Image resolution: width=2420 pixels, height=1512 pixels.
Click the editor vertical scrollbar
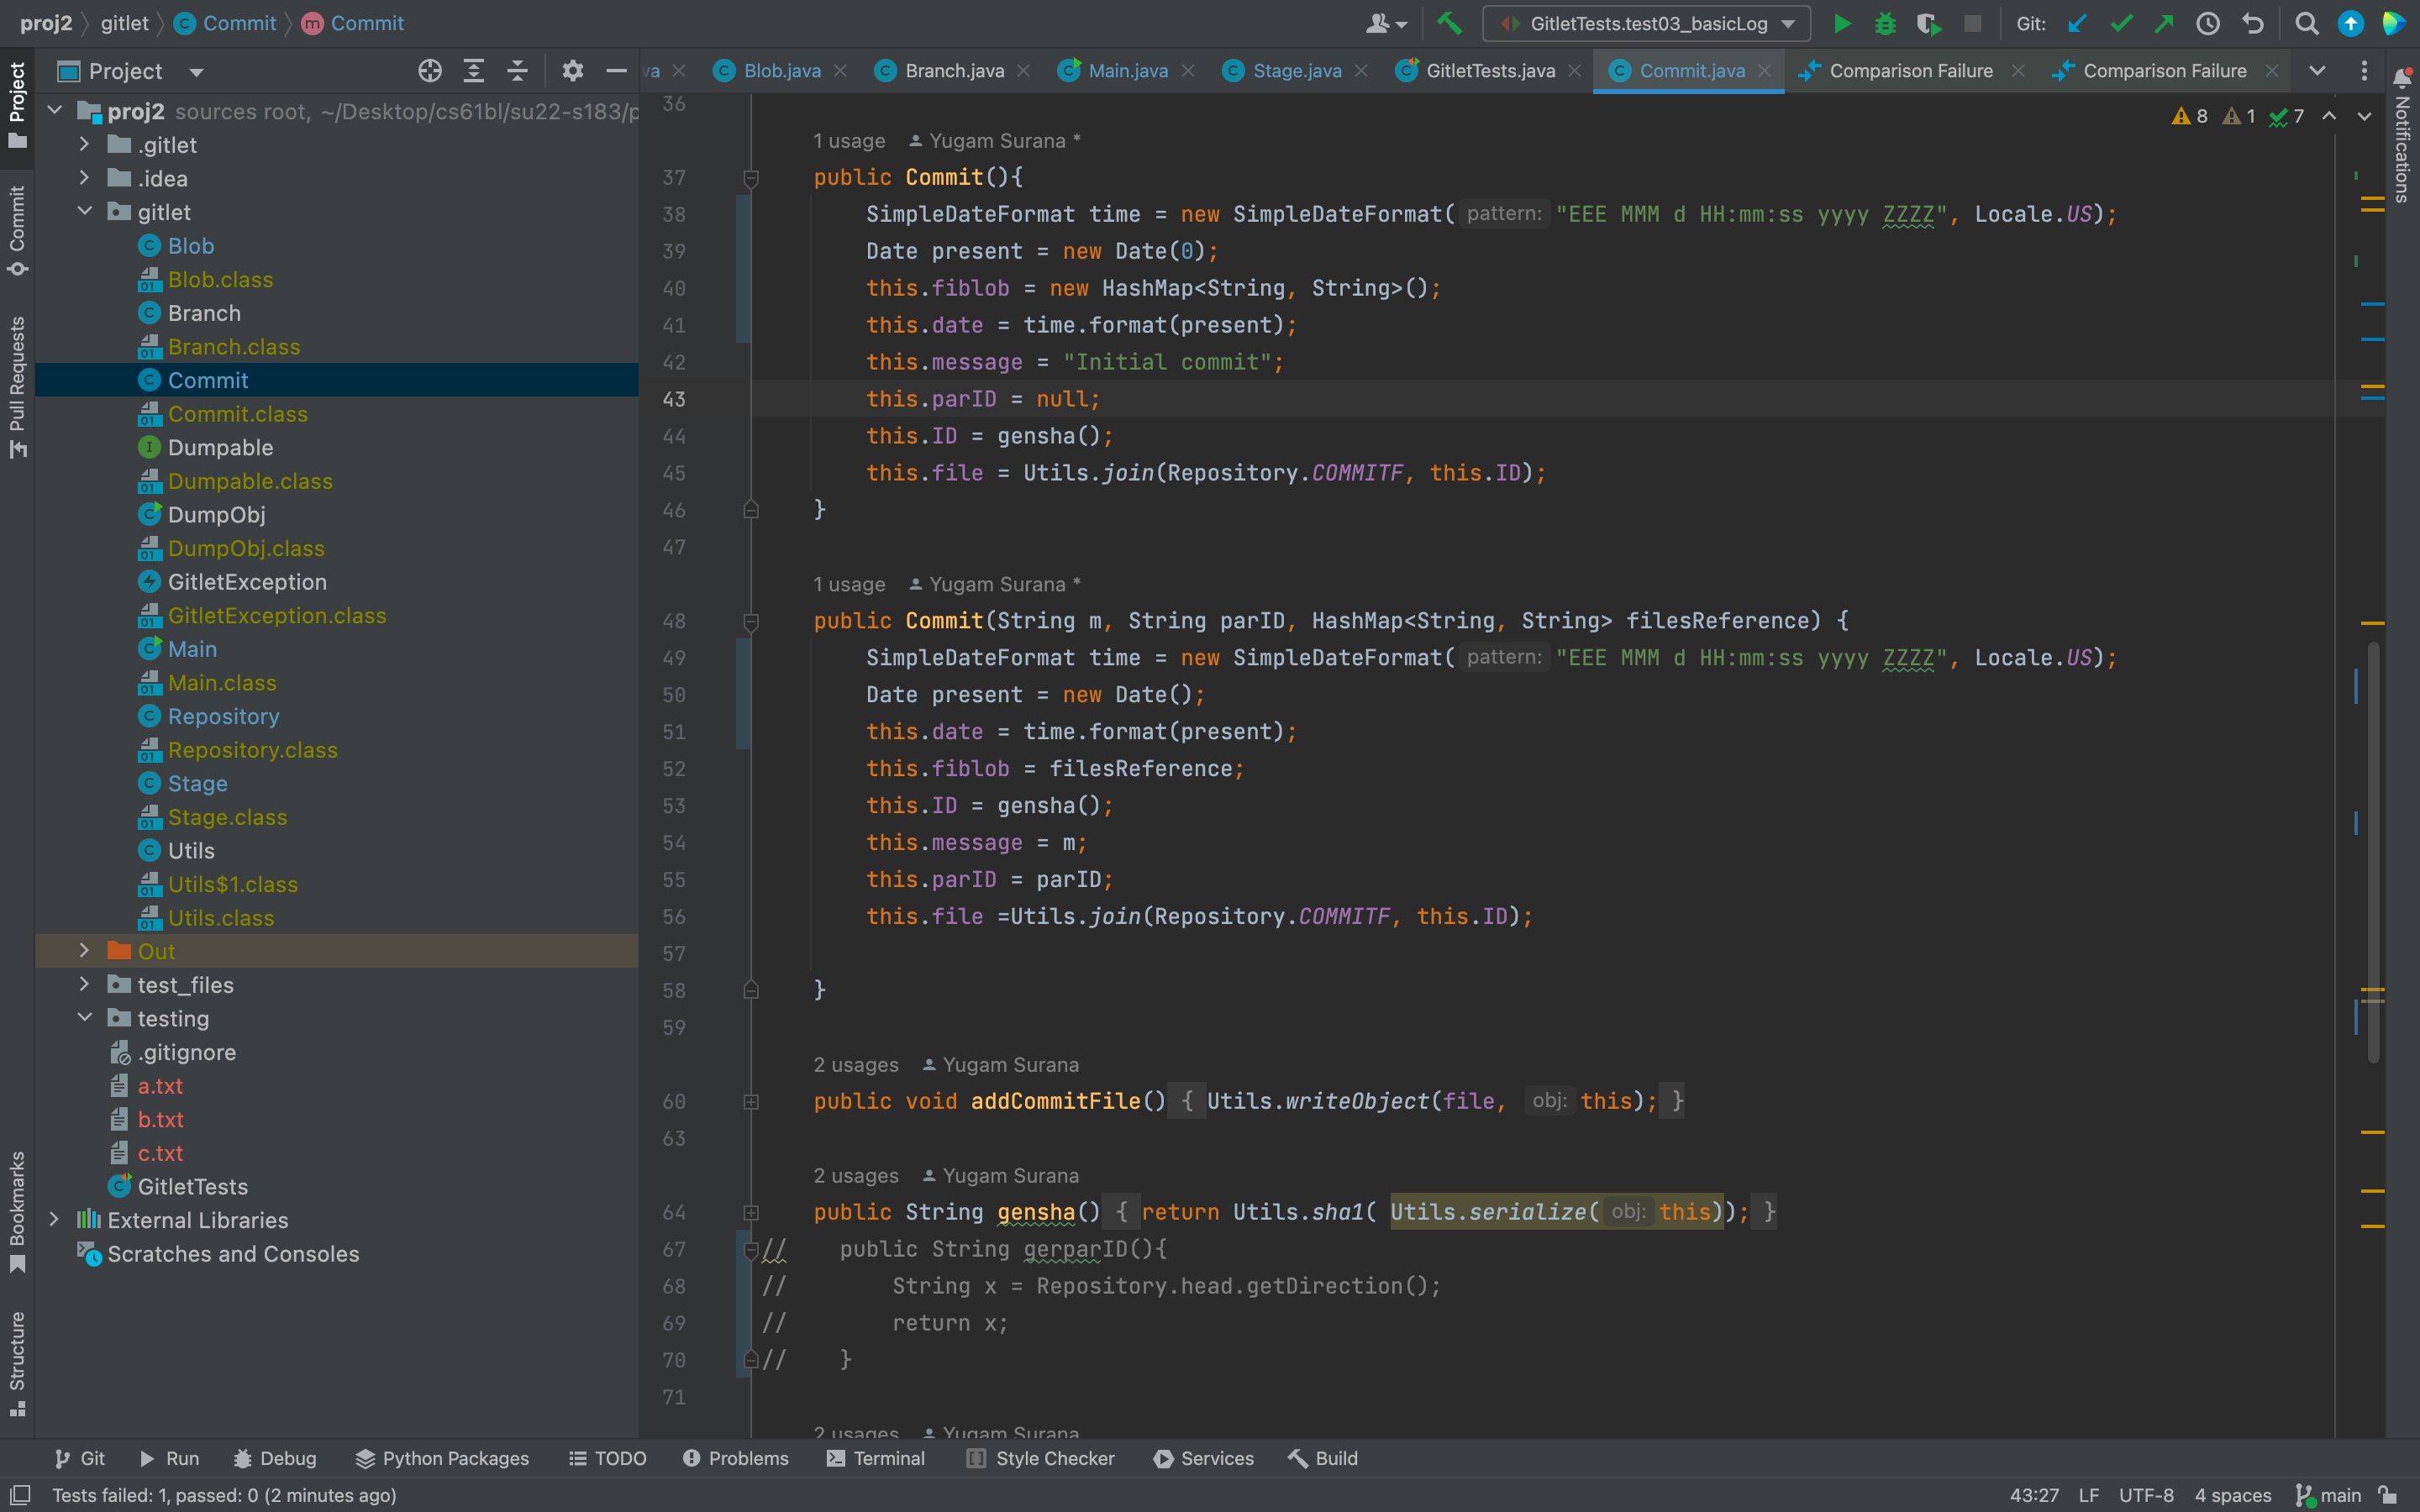[x=2372, y=850]
